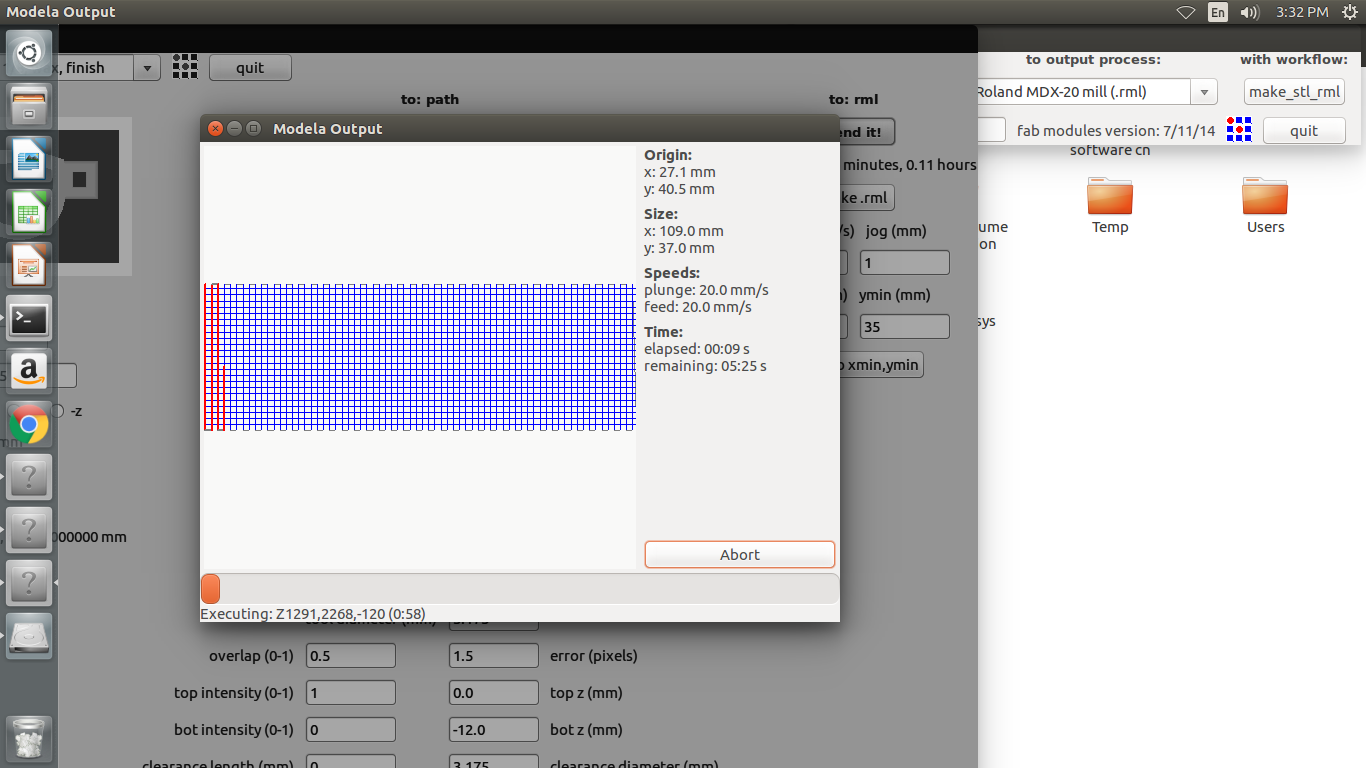The image size is (1366, 768).
Task: Open the Files manager from launcher
Action: point(29,106)
